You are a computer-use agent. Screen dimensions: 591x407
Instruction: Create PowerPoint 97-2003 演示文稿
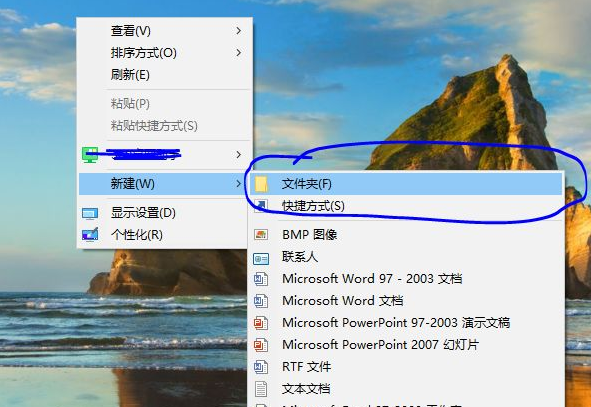[406, 323]
